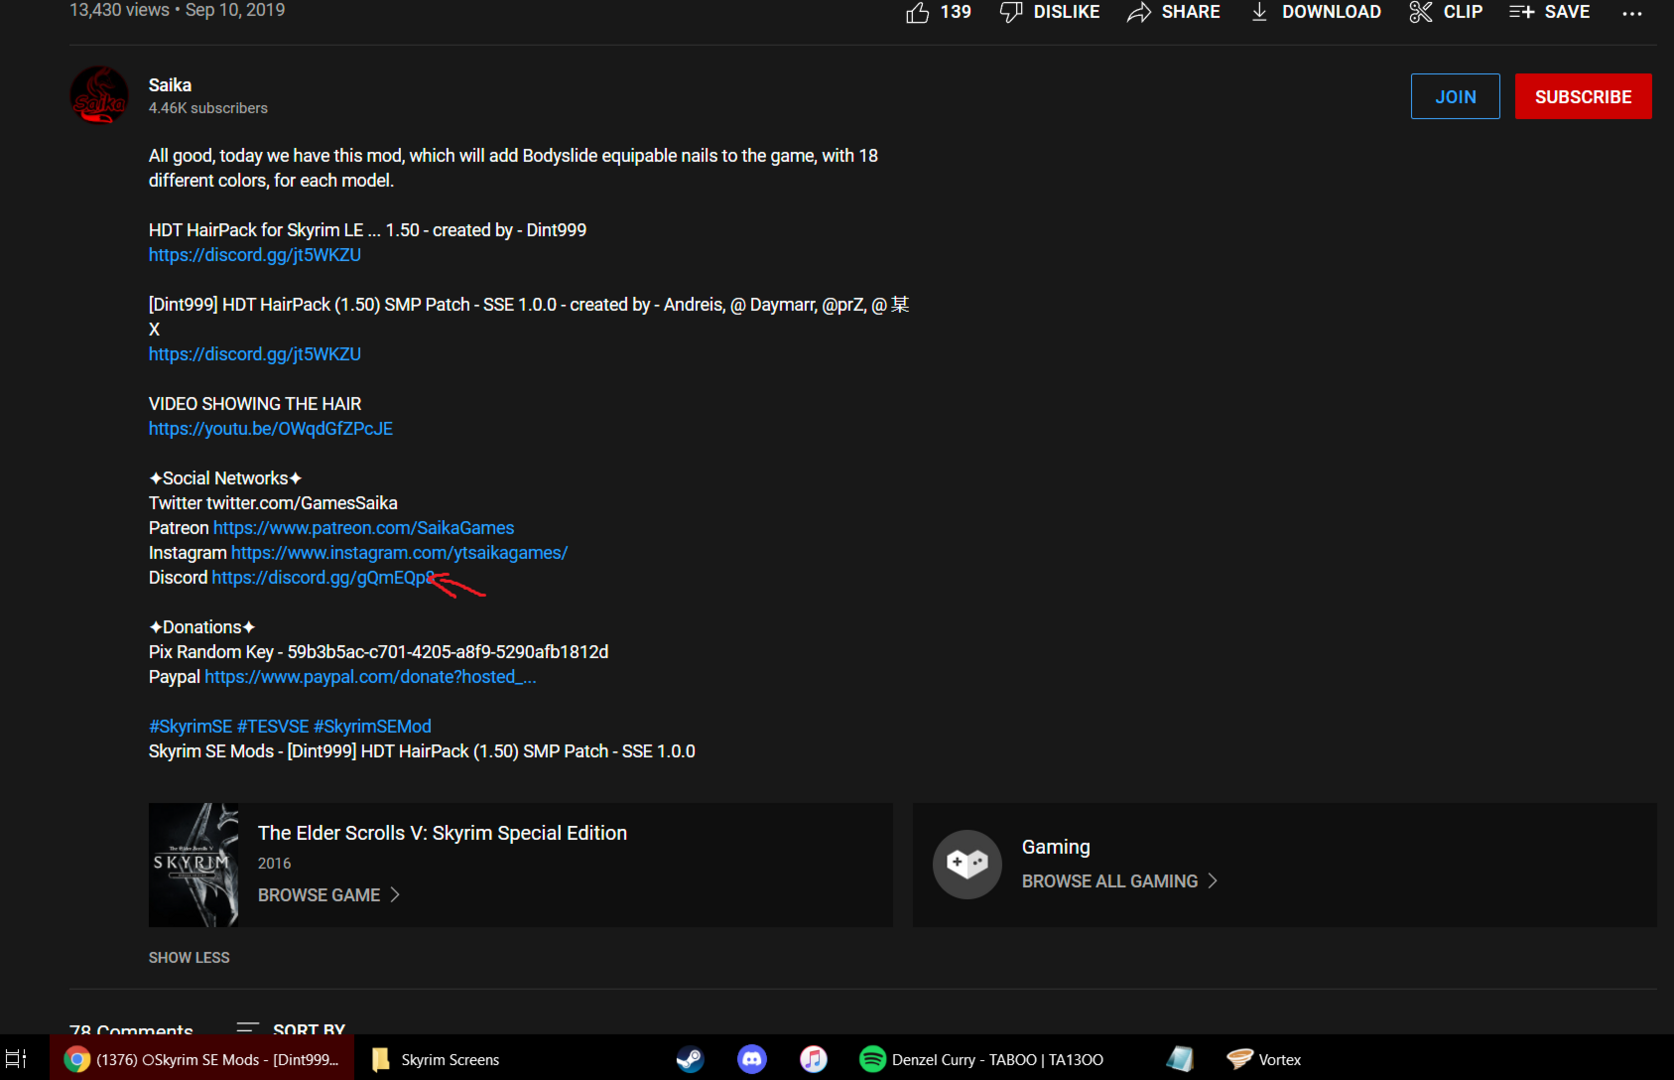The width and height of the screenshot is (1674, 1080).
Task: Click the Clip scissors icon
Action: 1421,12
